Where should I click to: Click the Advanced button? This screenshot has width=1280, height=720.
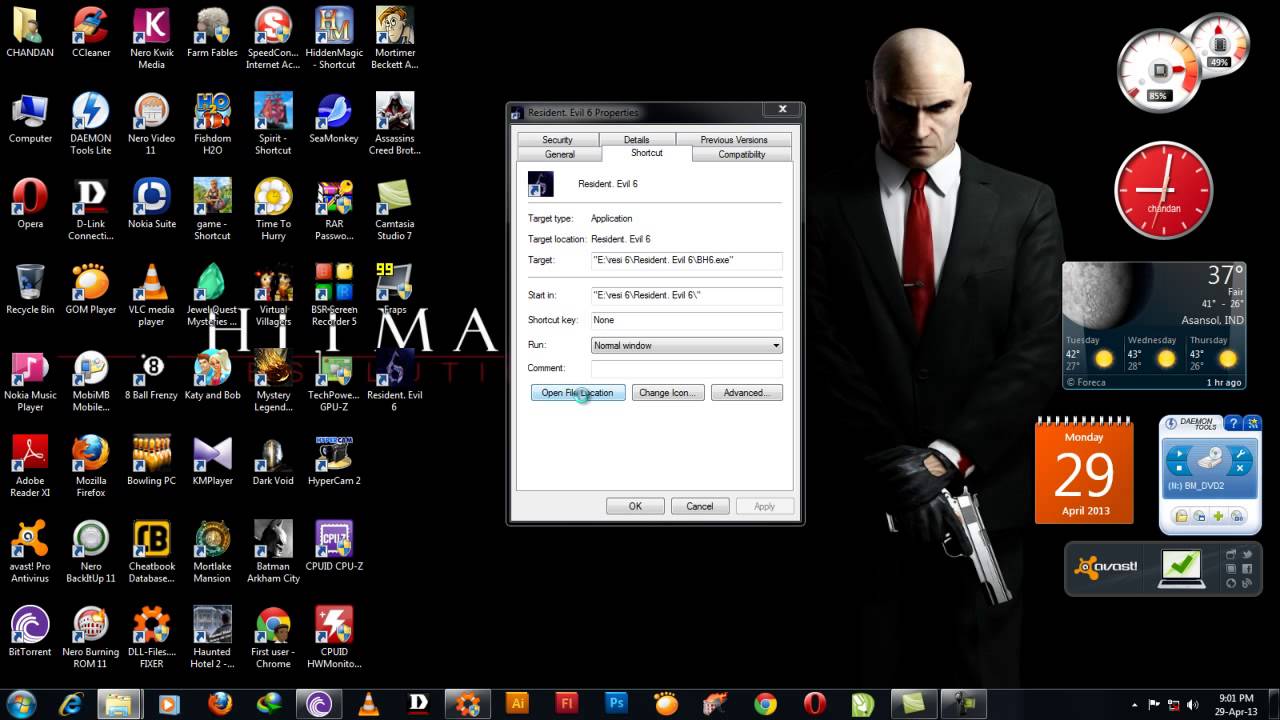click(746, 393)
